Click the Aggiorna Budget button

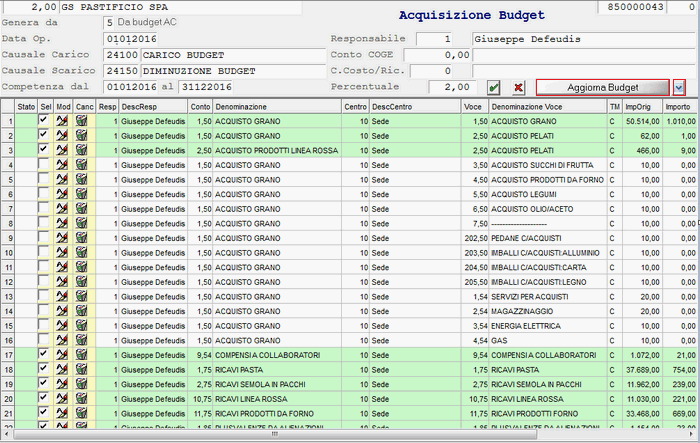(603, 88)
